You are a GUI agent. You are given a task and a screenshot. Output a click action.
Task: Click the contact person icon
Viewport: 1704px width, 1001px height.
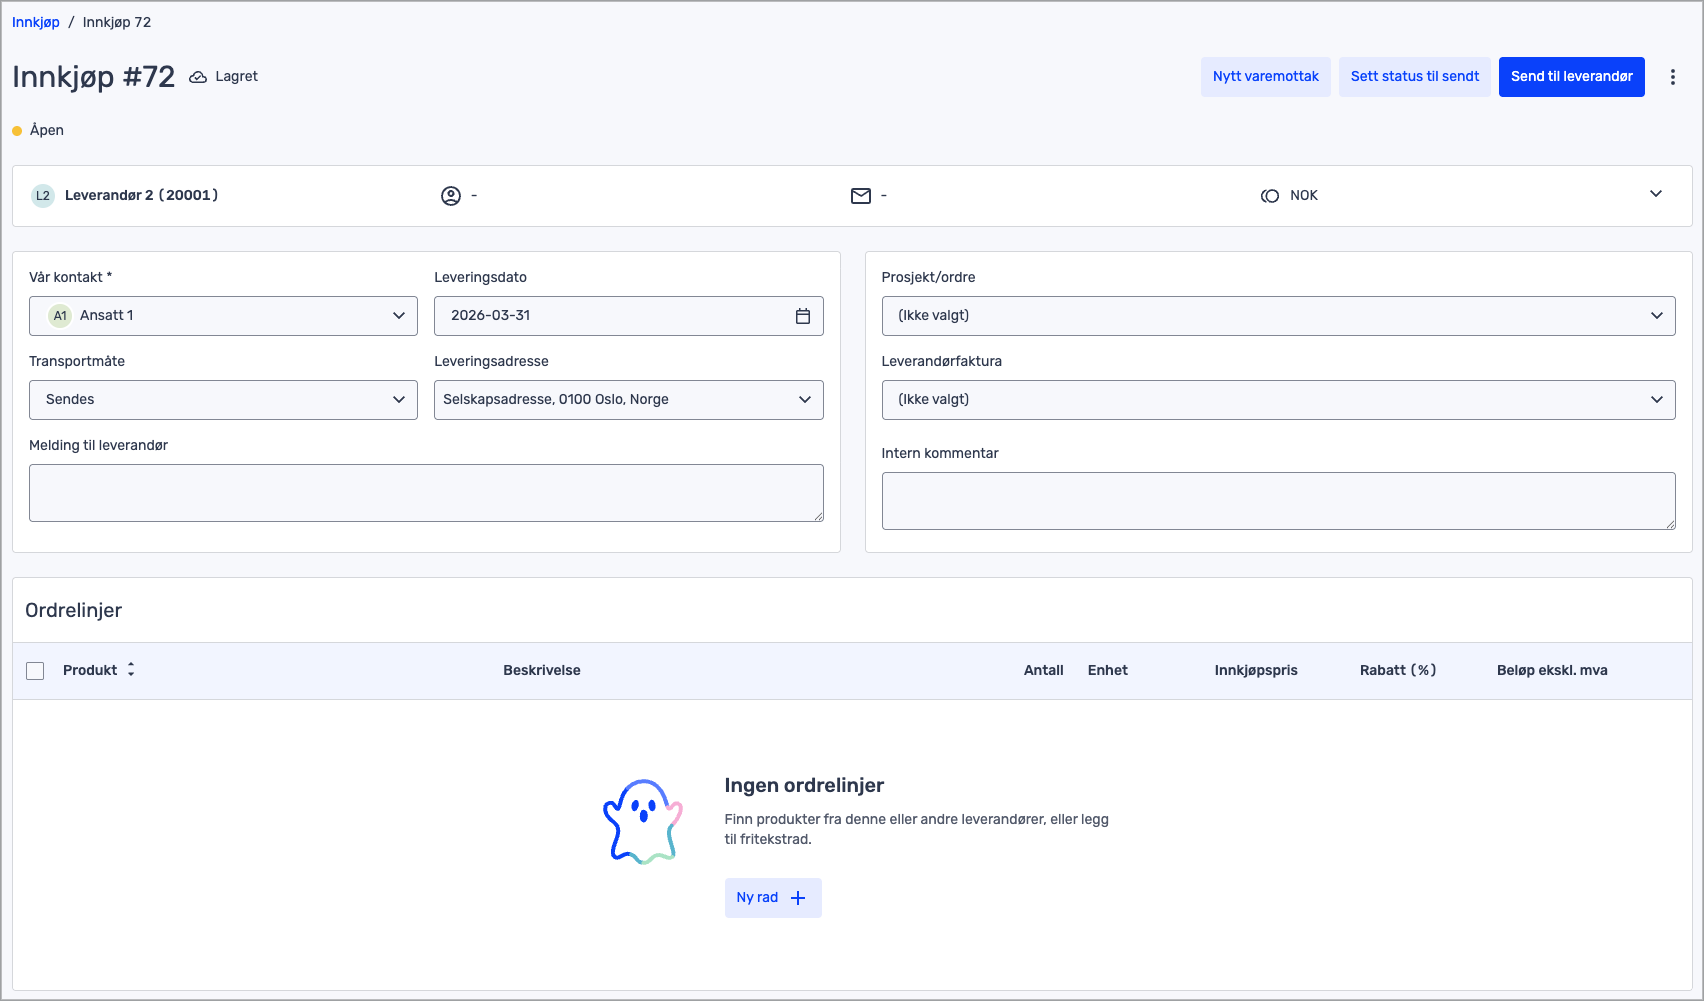click(x=451, y=196)
